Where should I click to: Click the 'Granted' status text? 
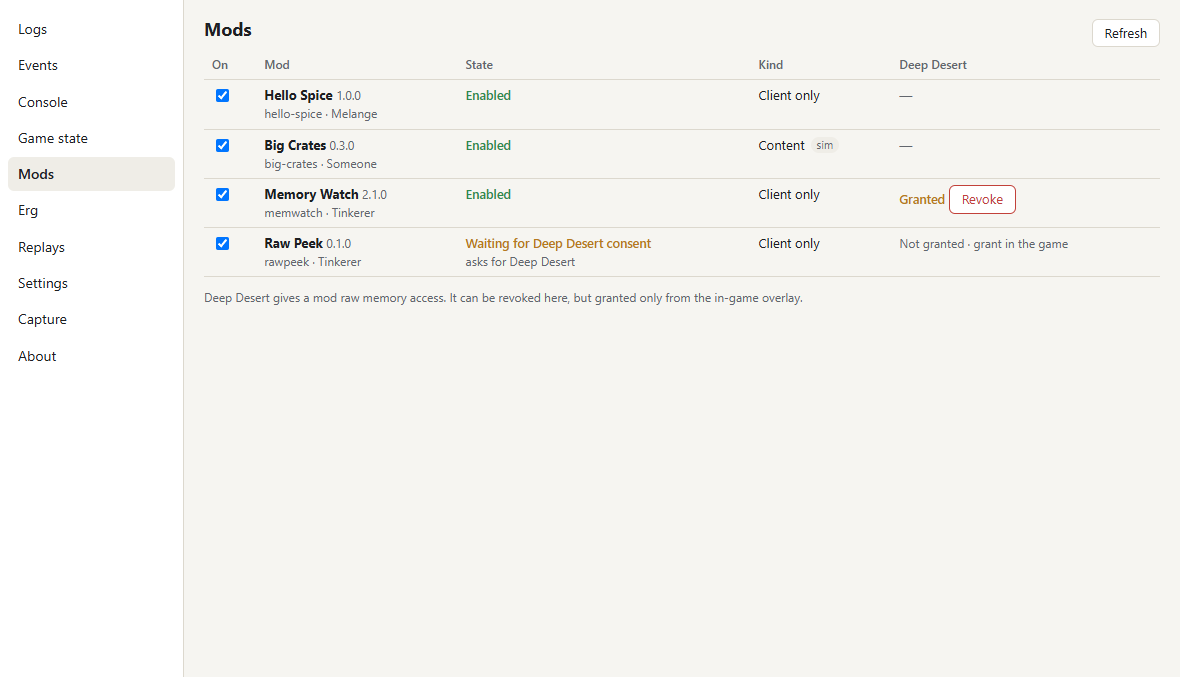tap(922, 199)
